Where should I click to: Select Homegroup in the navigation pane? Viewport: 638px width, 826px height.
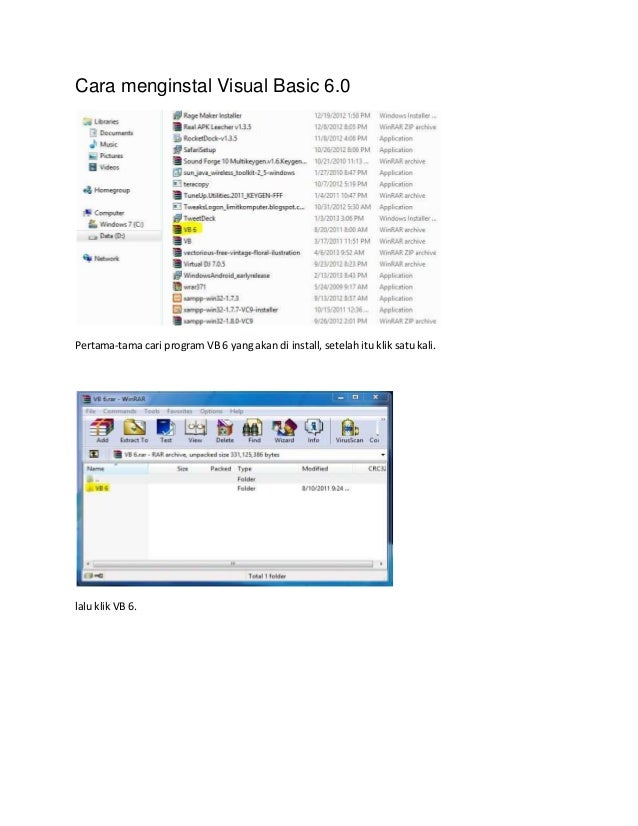[x=106, y=190]
